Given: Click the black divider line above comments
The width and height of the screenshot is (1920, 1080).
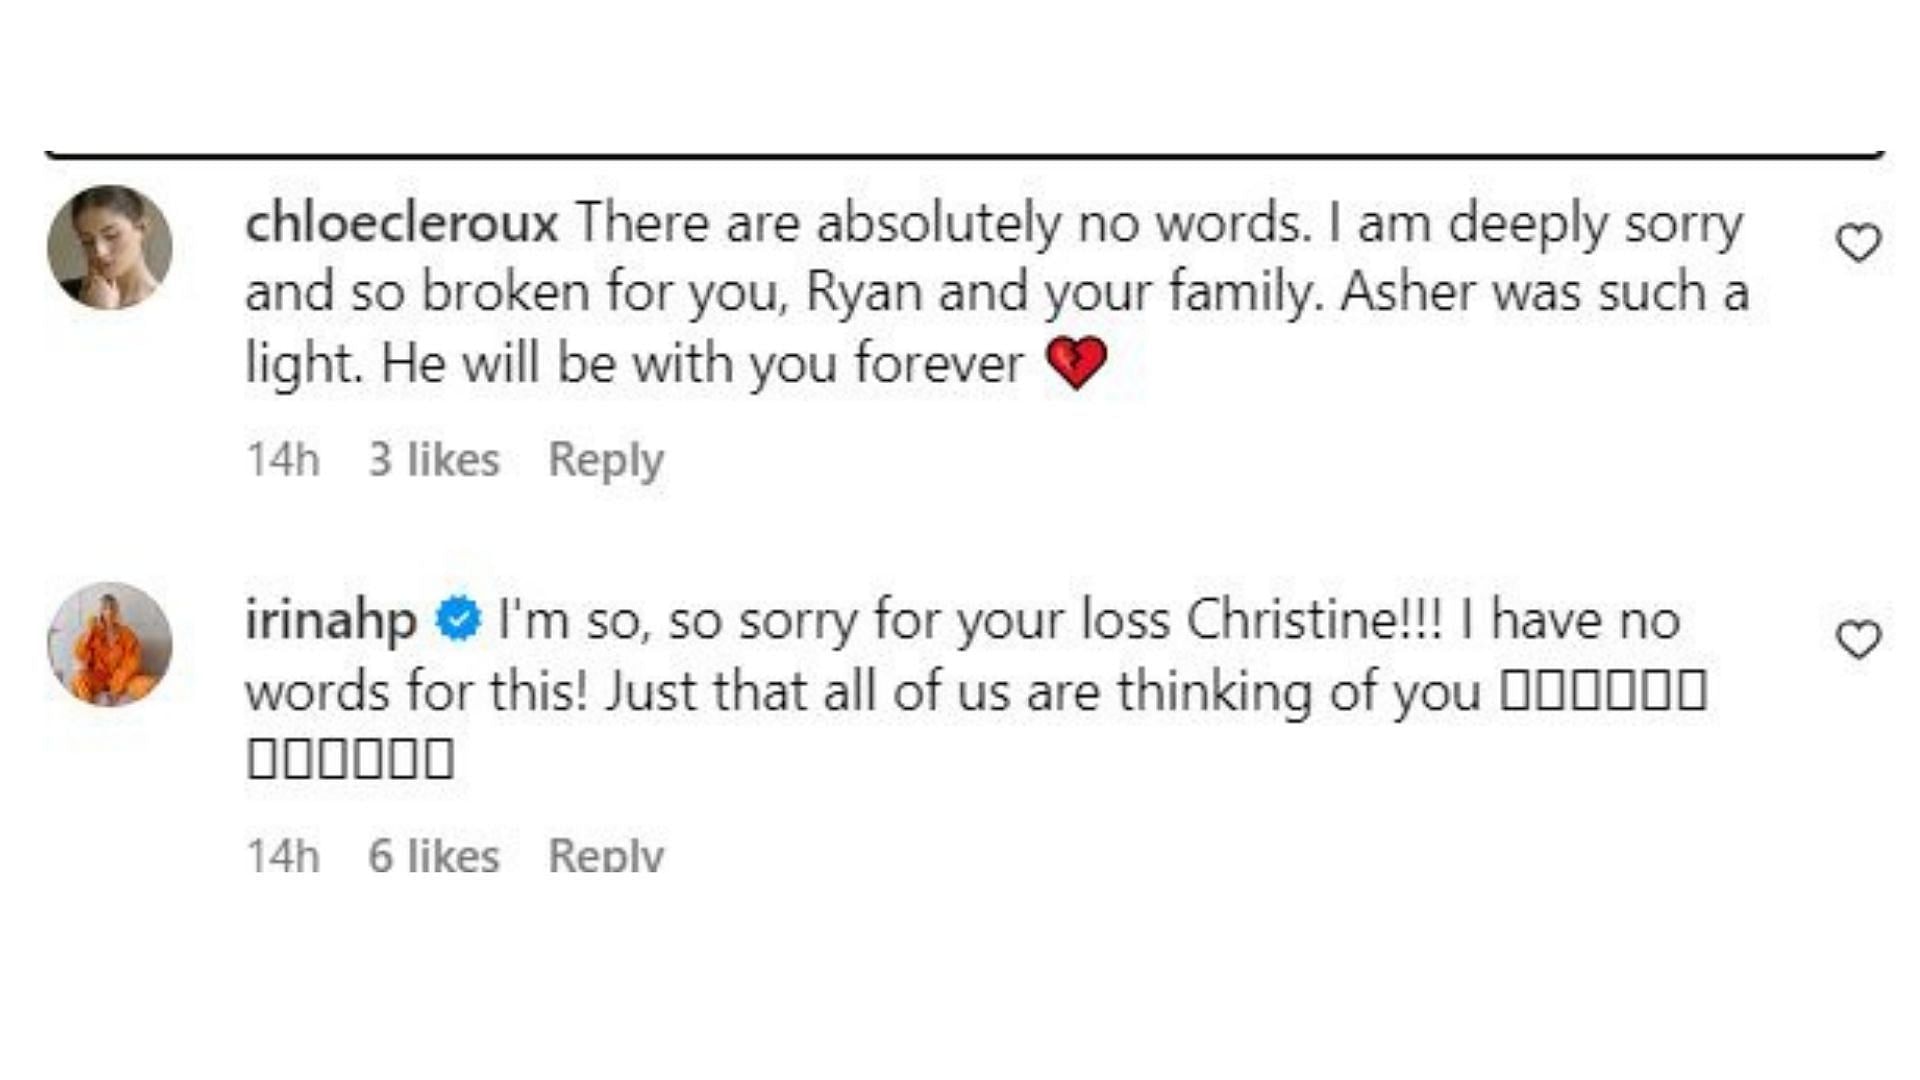Looking at the screenshot, I should [965, 155].
